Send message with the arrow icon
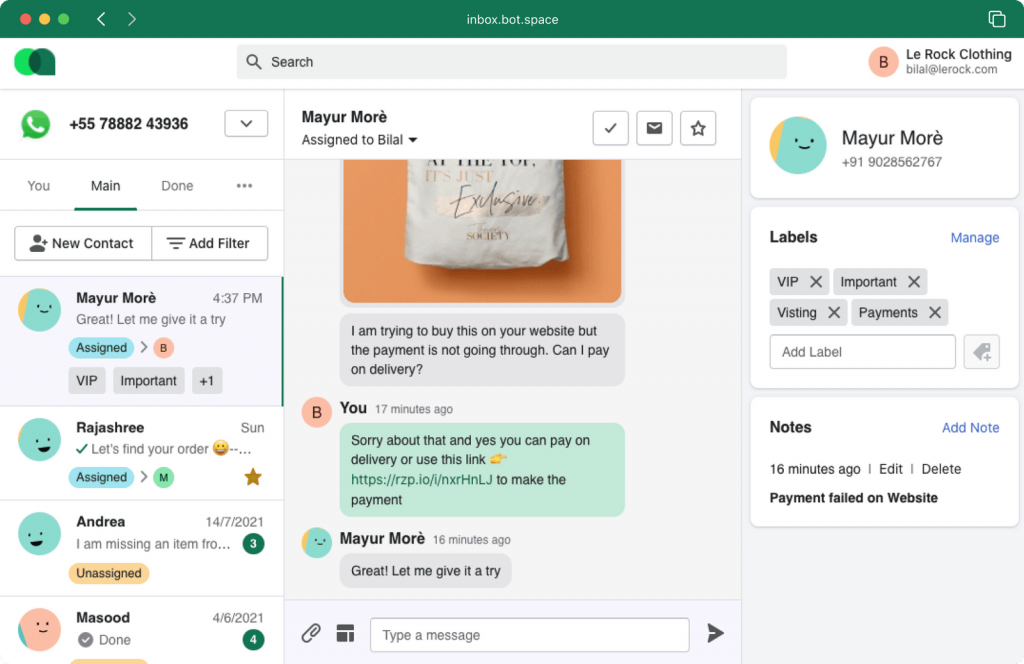Image resolution: width=1024 pixels, height=664 pixels. tap(715, 633)
